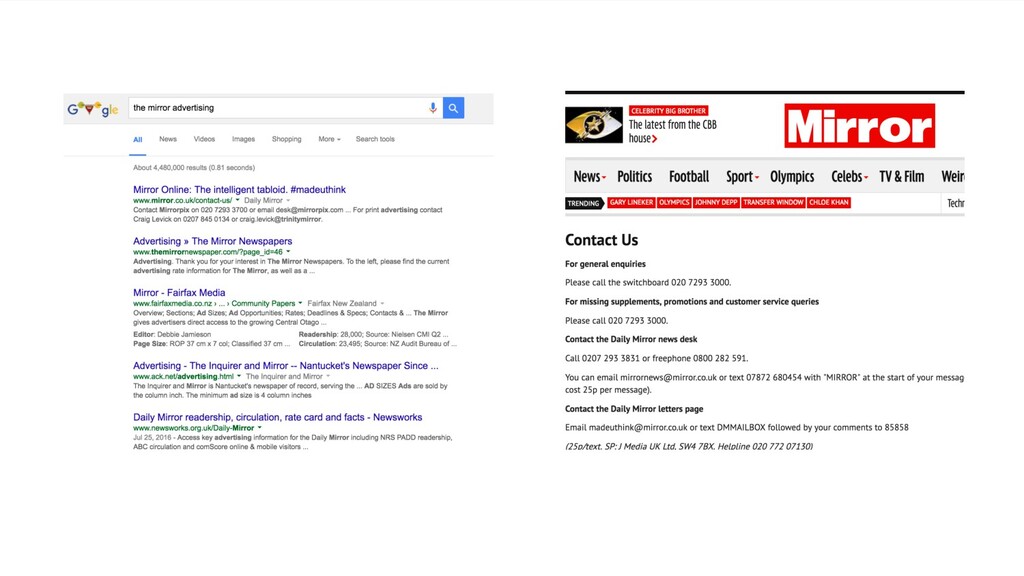Activate the voice search microphone icon

coord(432,108)
